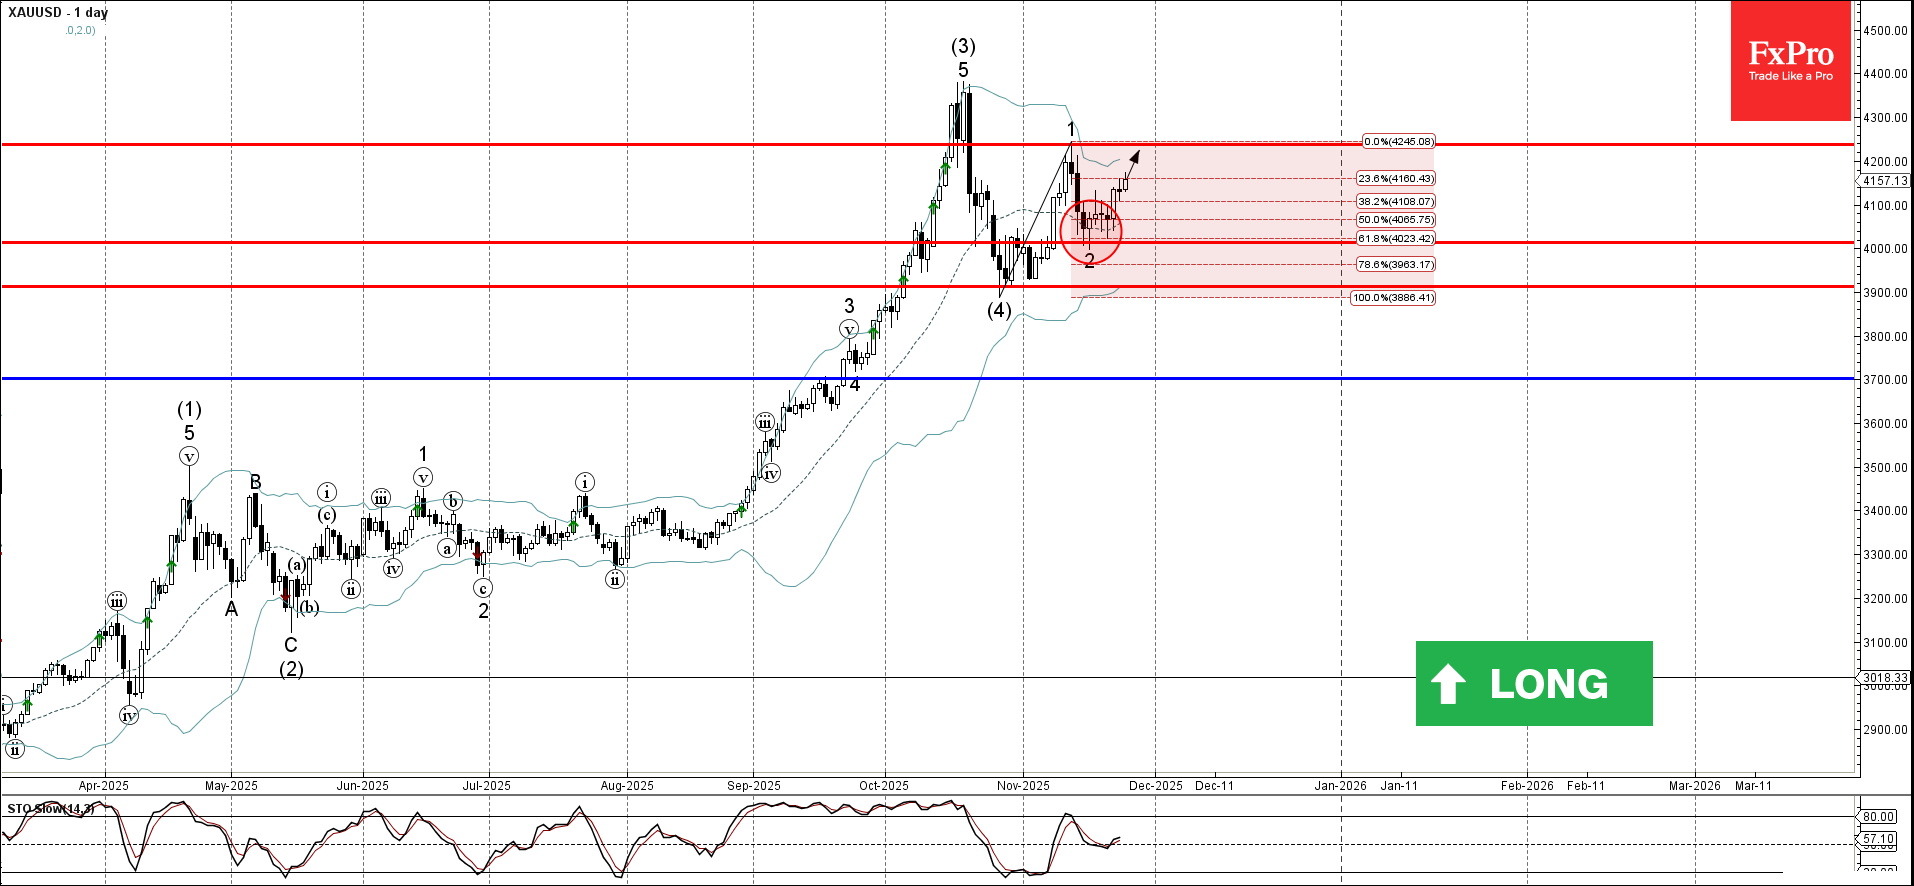Image resolution: width=1914 pixels, height=886 pixels.
Task: Click the circled v label under wave 3
Action: (849, 329)
